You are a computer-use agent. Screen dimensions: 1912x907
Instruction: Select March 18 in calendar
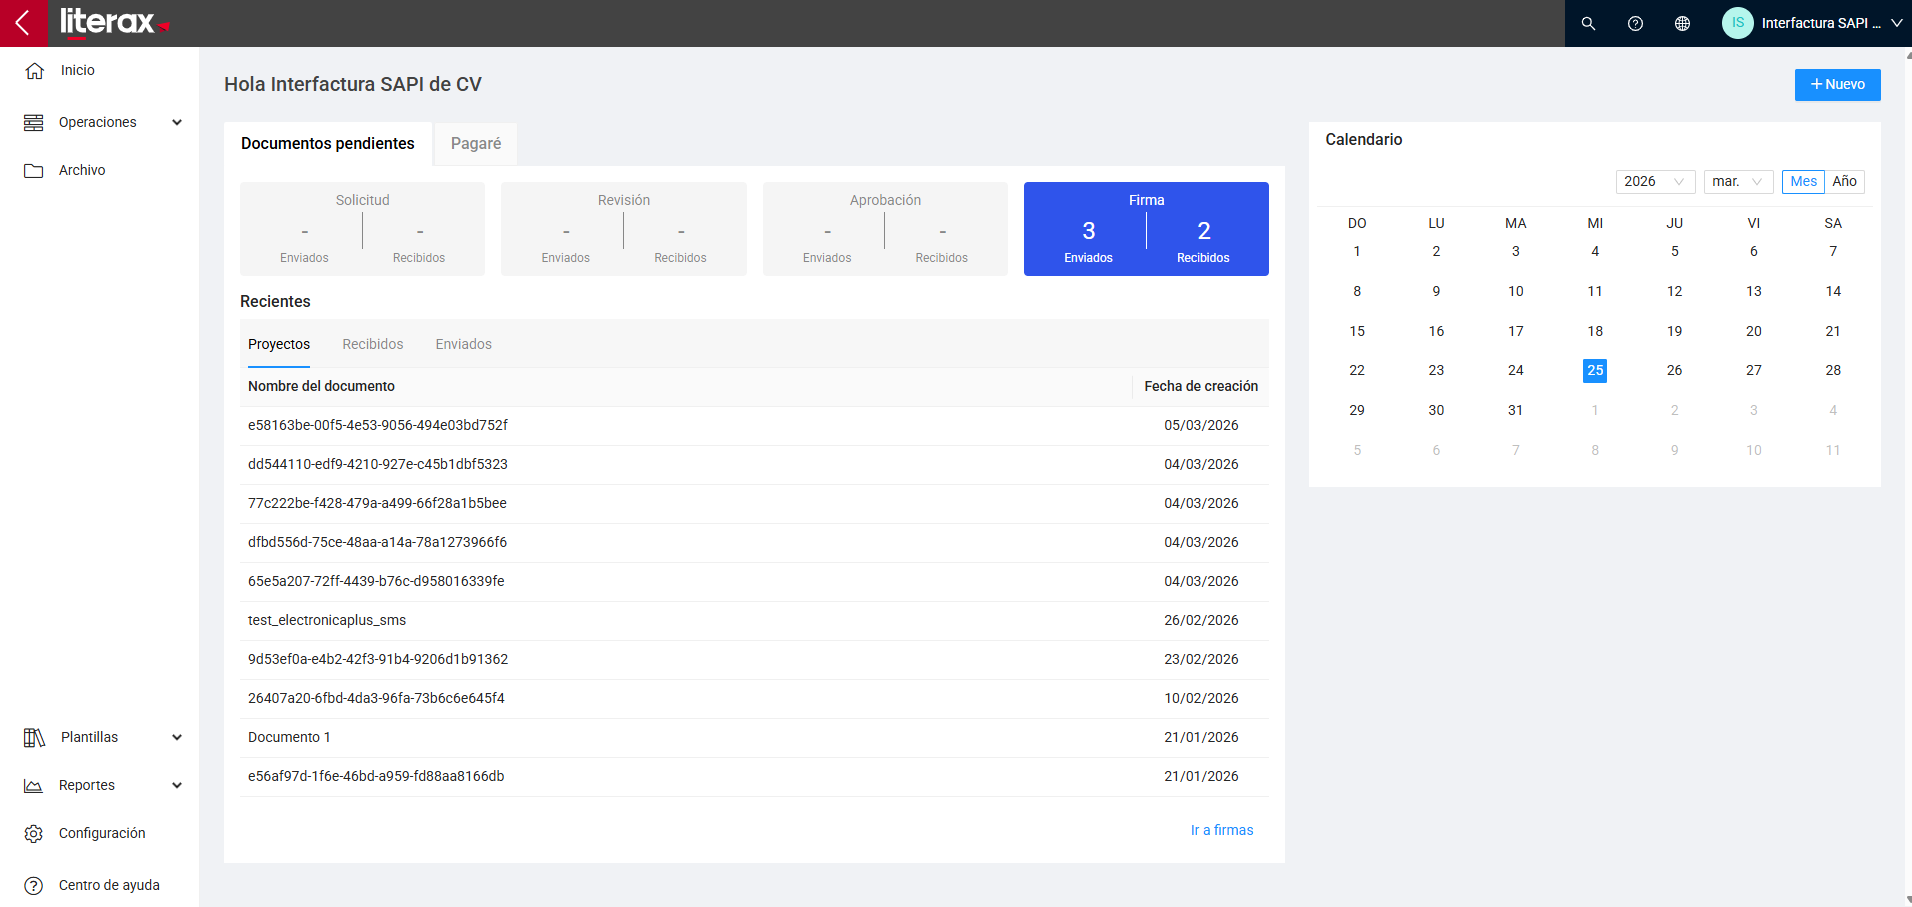pos(1595,331)
